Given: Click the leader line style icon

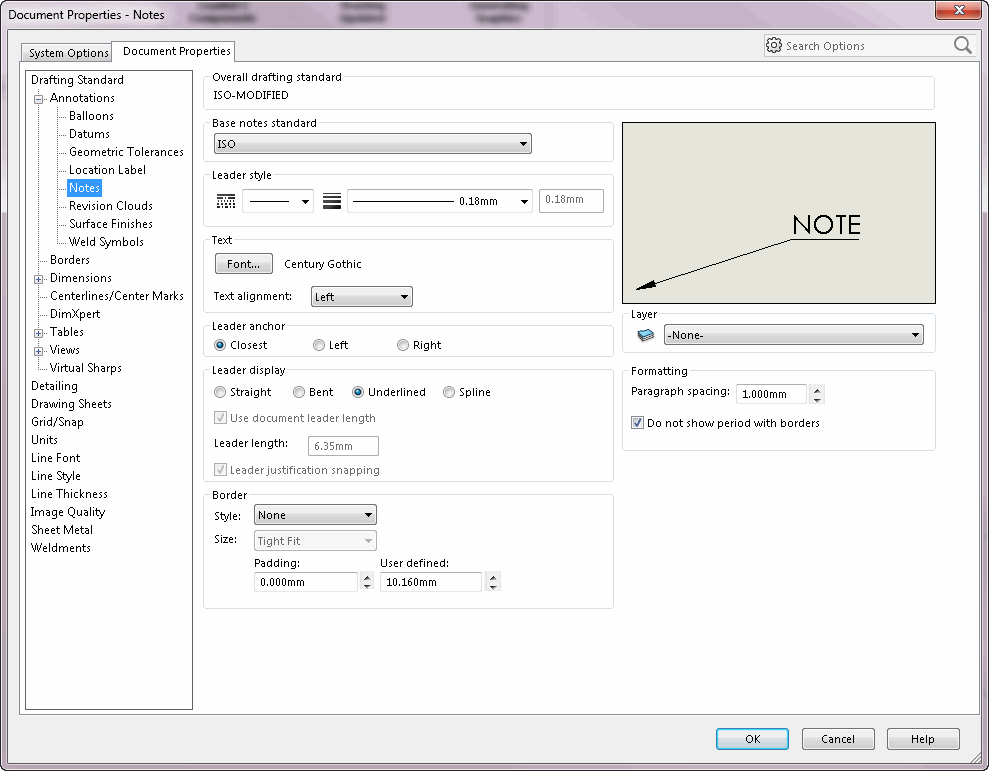Looking at the screenshot, I should pyautogui.click(x=226, y=201).
